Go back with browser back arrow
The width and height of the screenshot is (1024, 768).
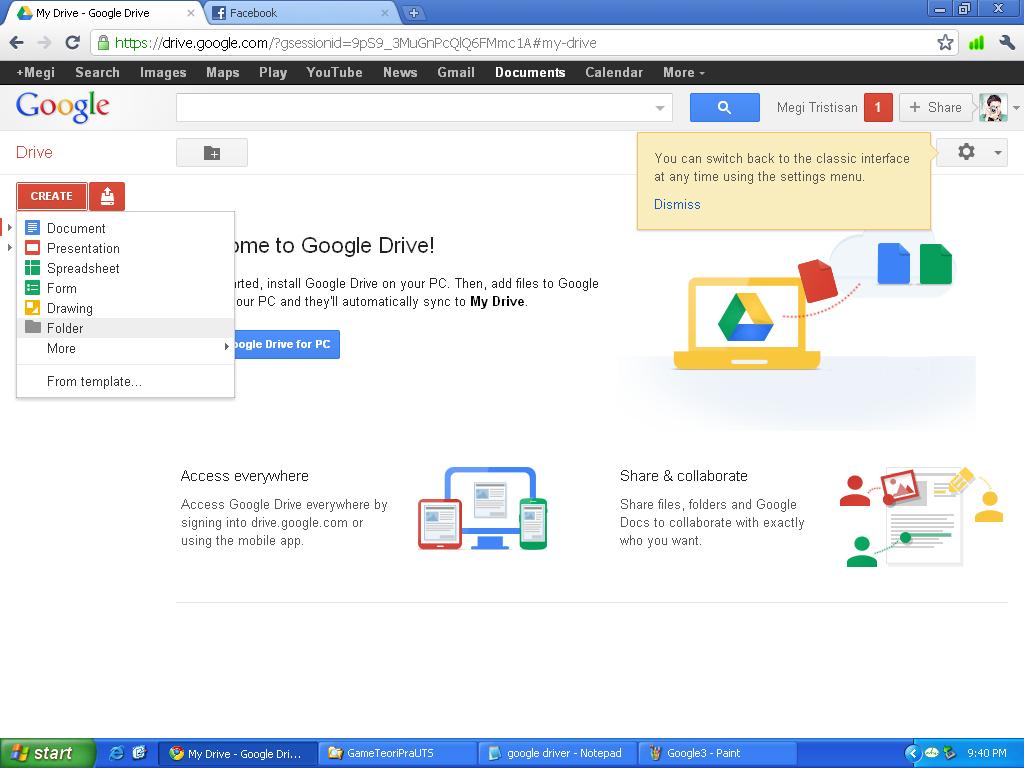click(17, 43)
